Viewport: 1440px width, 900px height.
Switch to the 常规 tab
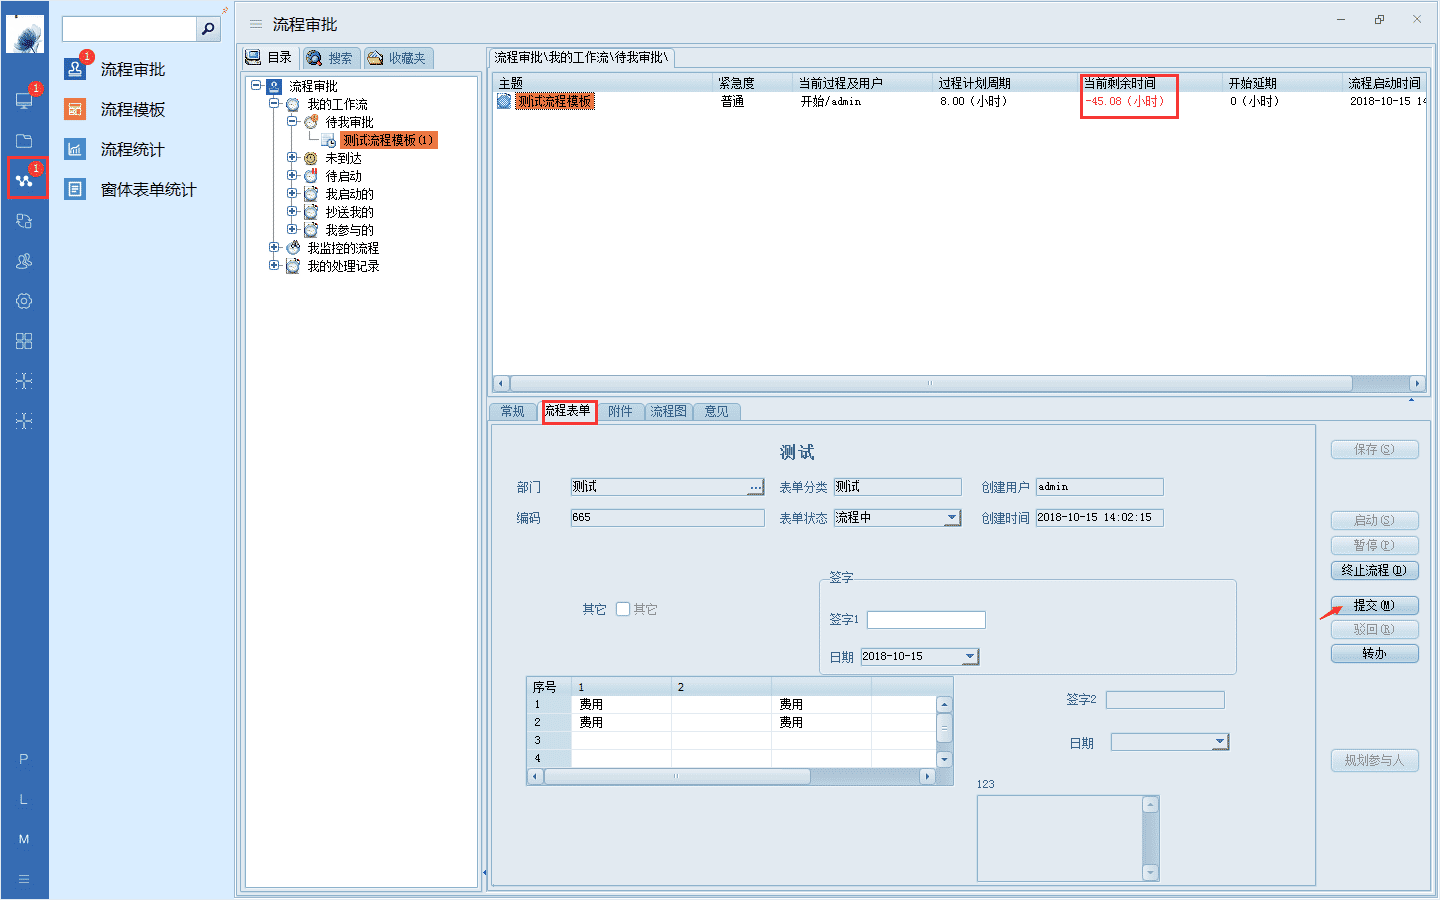[x=513, y=411]
